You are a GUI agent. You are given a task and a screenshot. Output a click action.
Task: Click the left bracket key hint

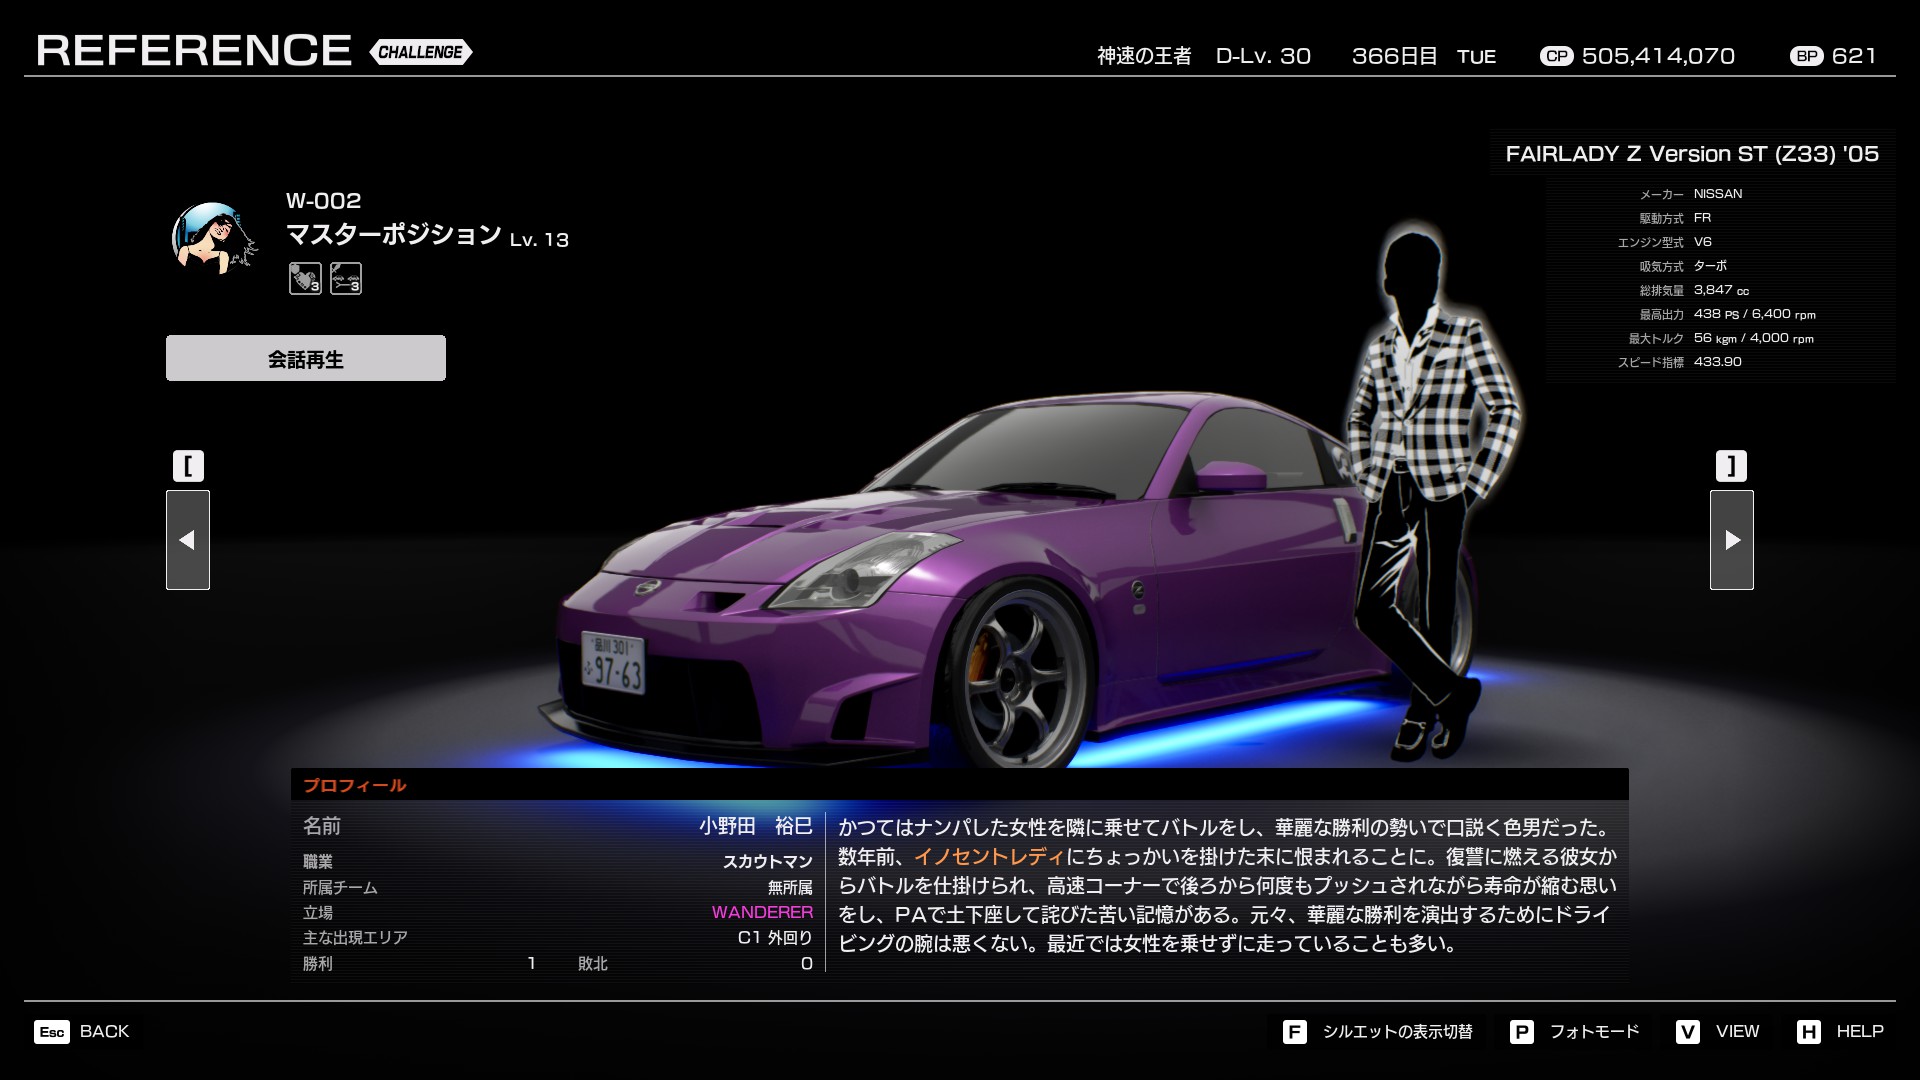[188, 466]
